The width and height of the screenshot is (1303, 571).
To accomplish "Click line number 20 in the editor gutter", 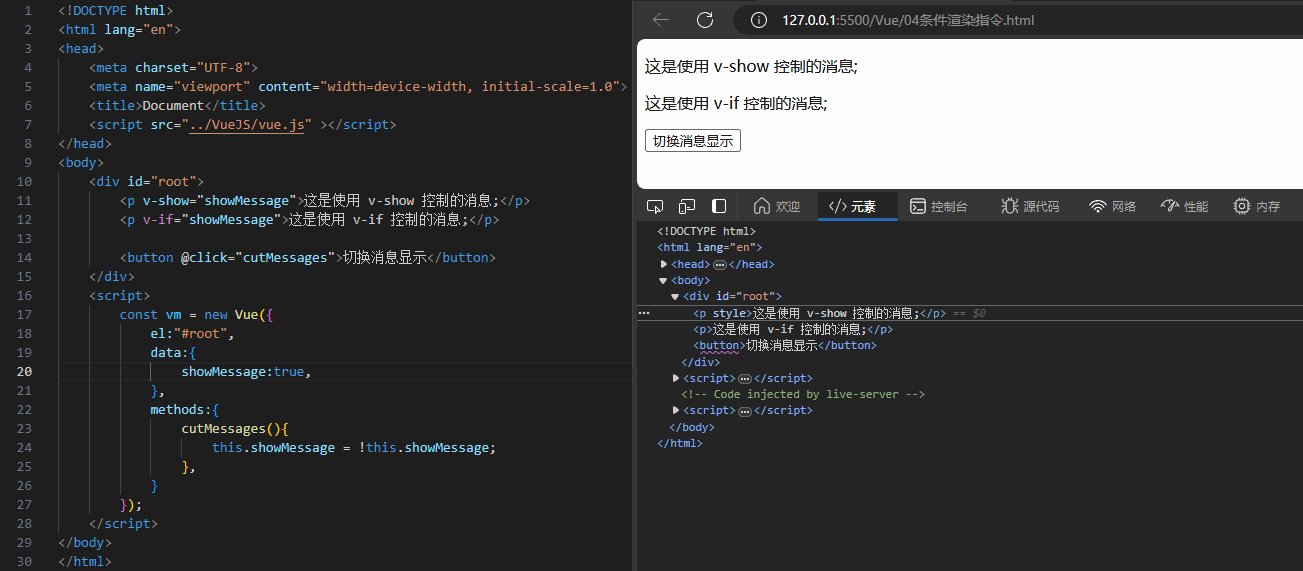I will coord(22,371).
